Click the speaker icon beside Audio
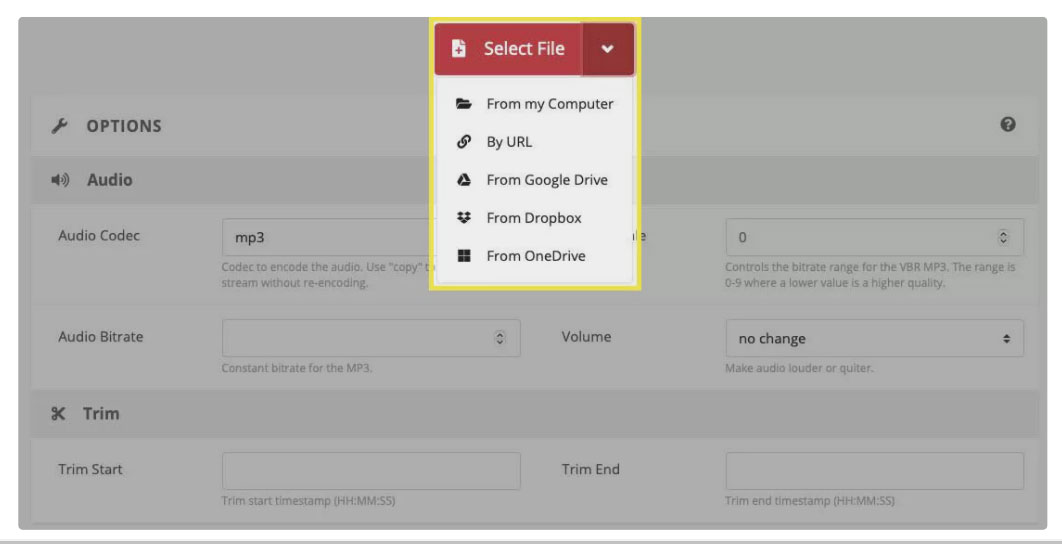The width and height of the screenshot is (1062, 544). [x=60, y=180]
